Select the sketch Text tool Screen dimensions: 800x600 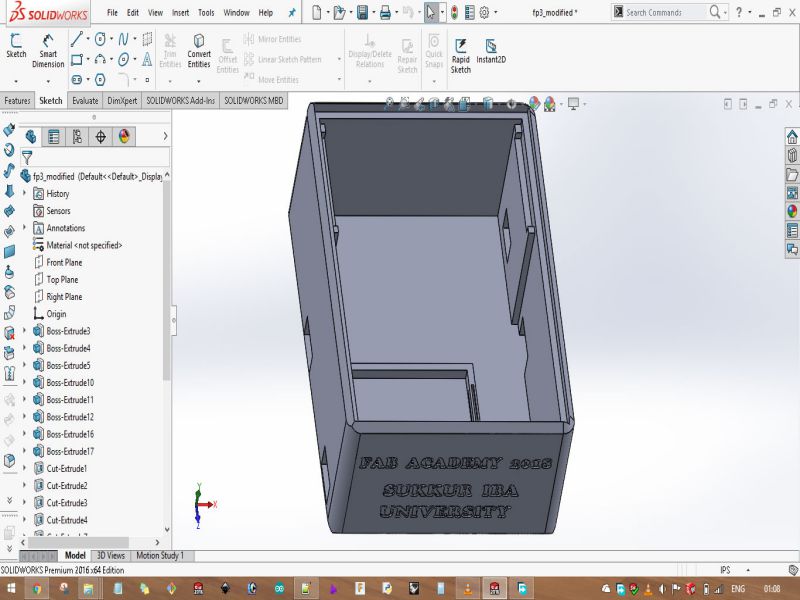click(x=147, y=60)
